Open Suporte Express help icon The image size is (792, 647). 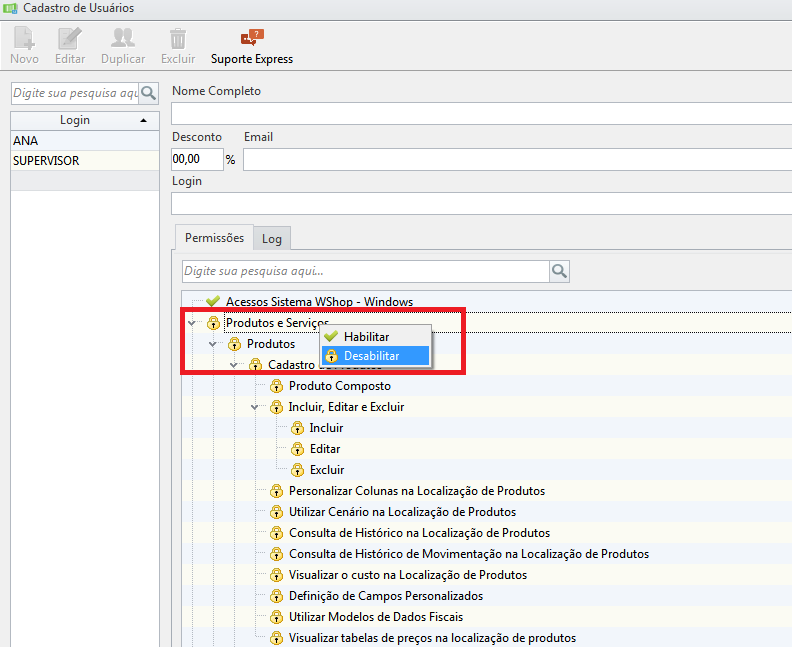[x=252, y=38]
